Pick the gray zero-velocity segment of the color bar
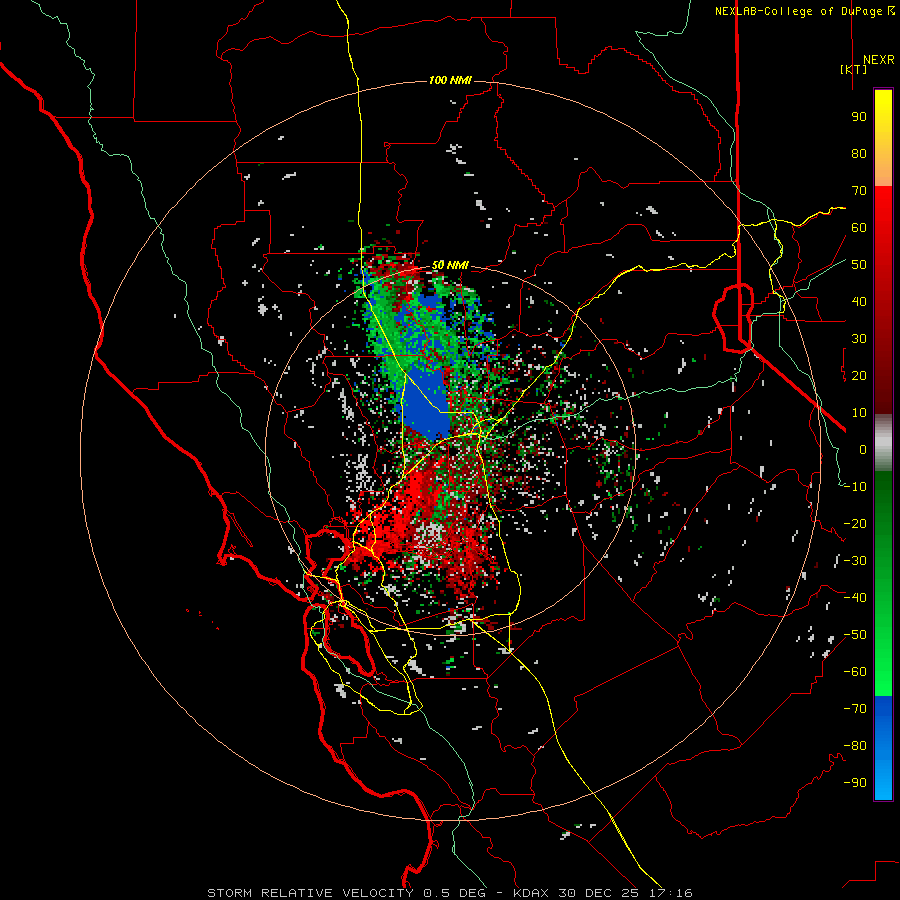The height and width of the screenshot is (900, 900). click(x=883, y=443)
